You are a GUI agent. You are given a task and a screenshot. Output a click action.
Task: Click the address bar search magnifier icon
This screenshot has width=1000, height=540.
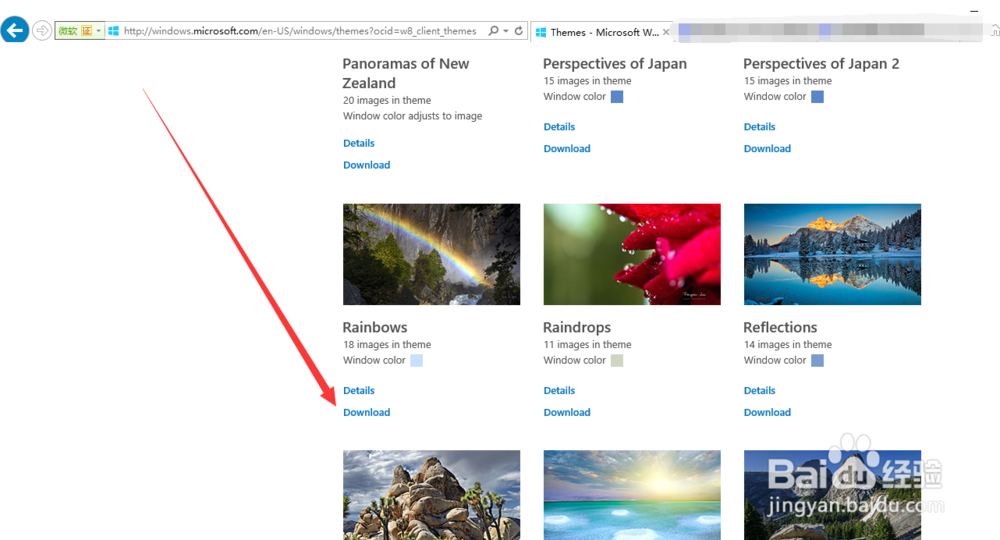[x=493, y=31]
